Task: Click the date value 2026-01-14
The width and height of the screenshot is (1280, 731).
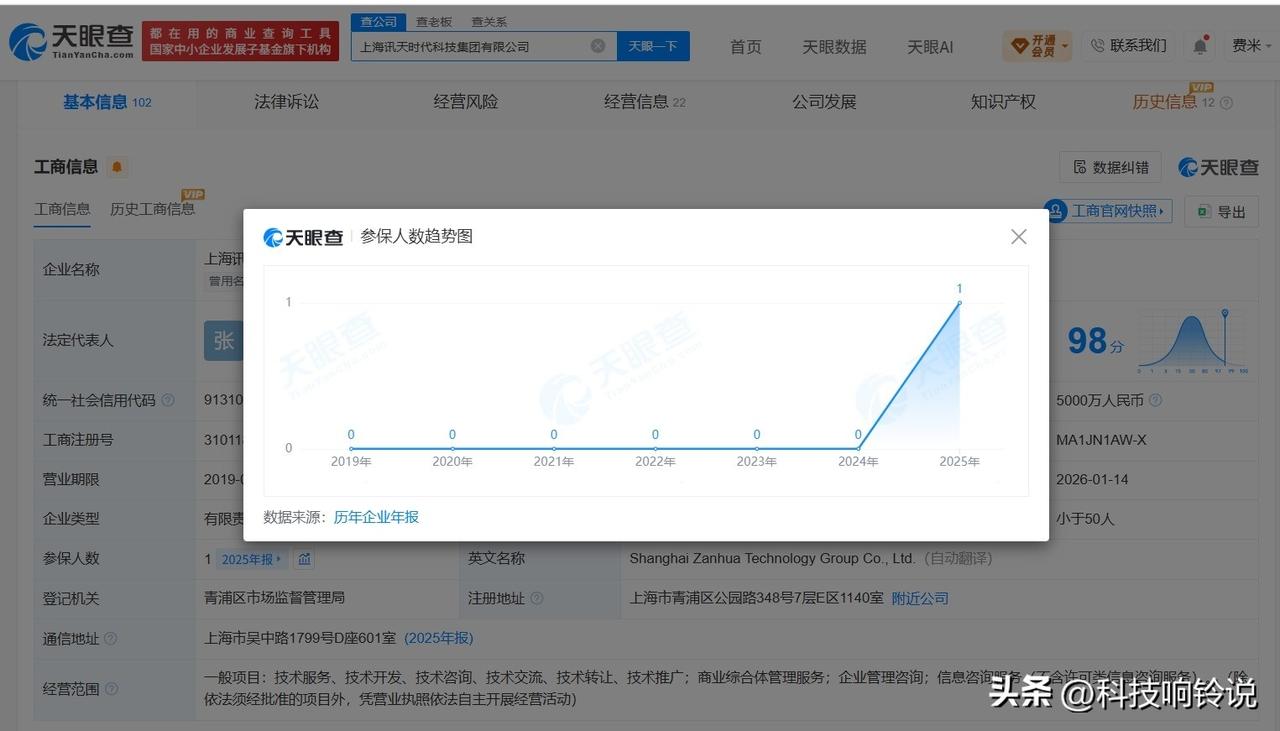Action: point(1092,479)
